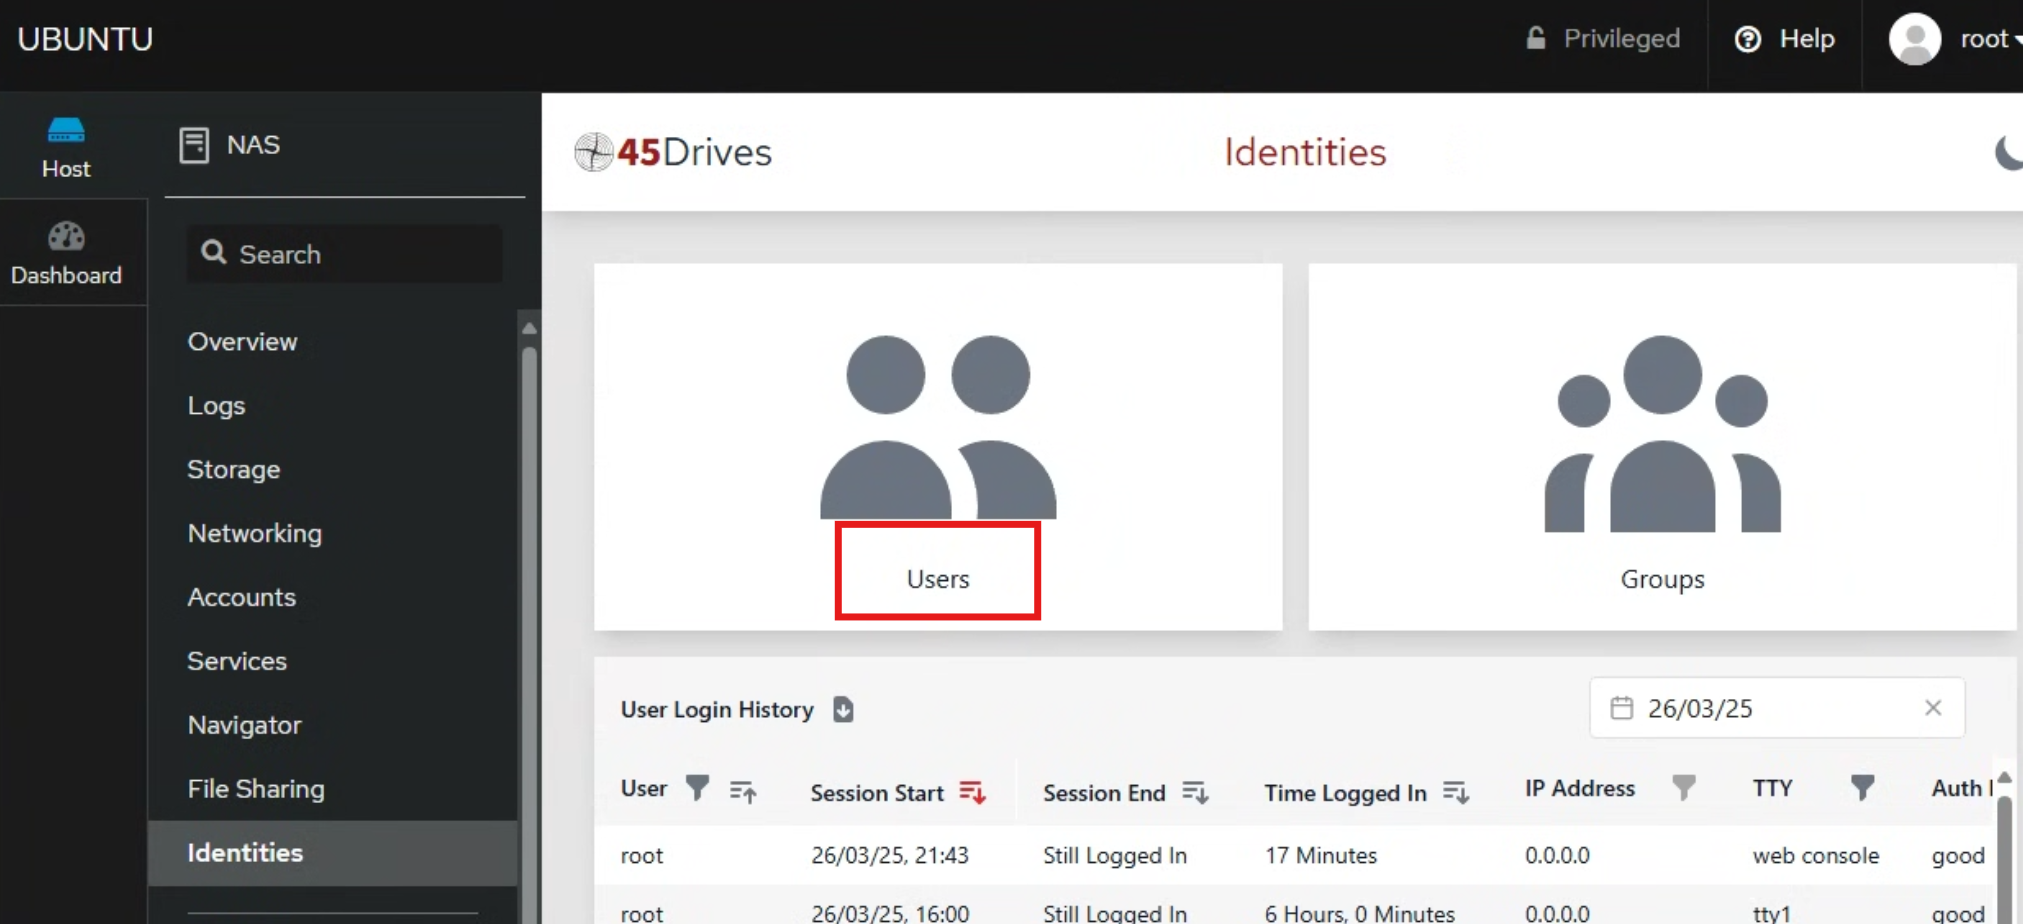2023x924 pixels.
Task: Click the 'tty1' TTY cell
Action: click(1771, 913)
